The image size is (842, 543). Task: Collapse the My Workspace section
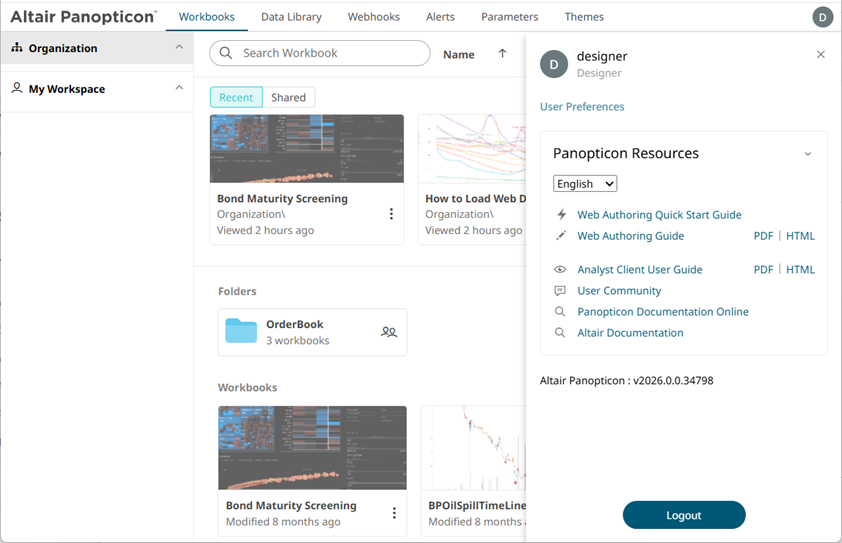179,88
